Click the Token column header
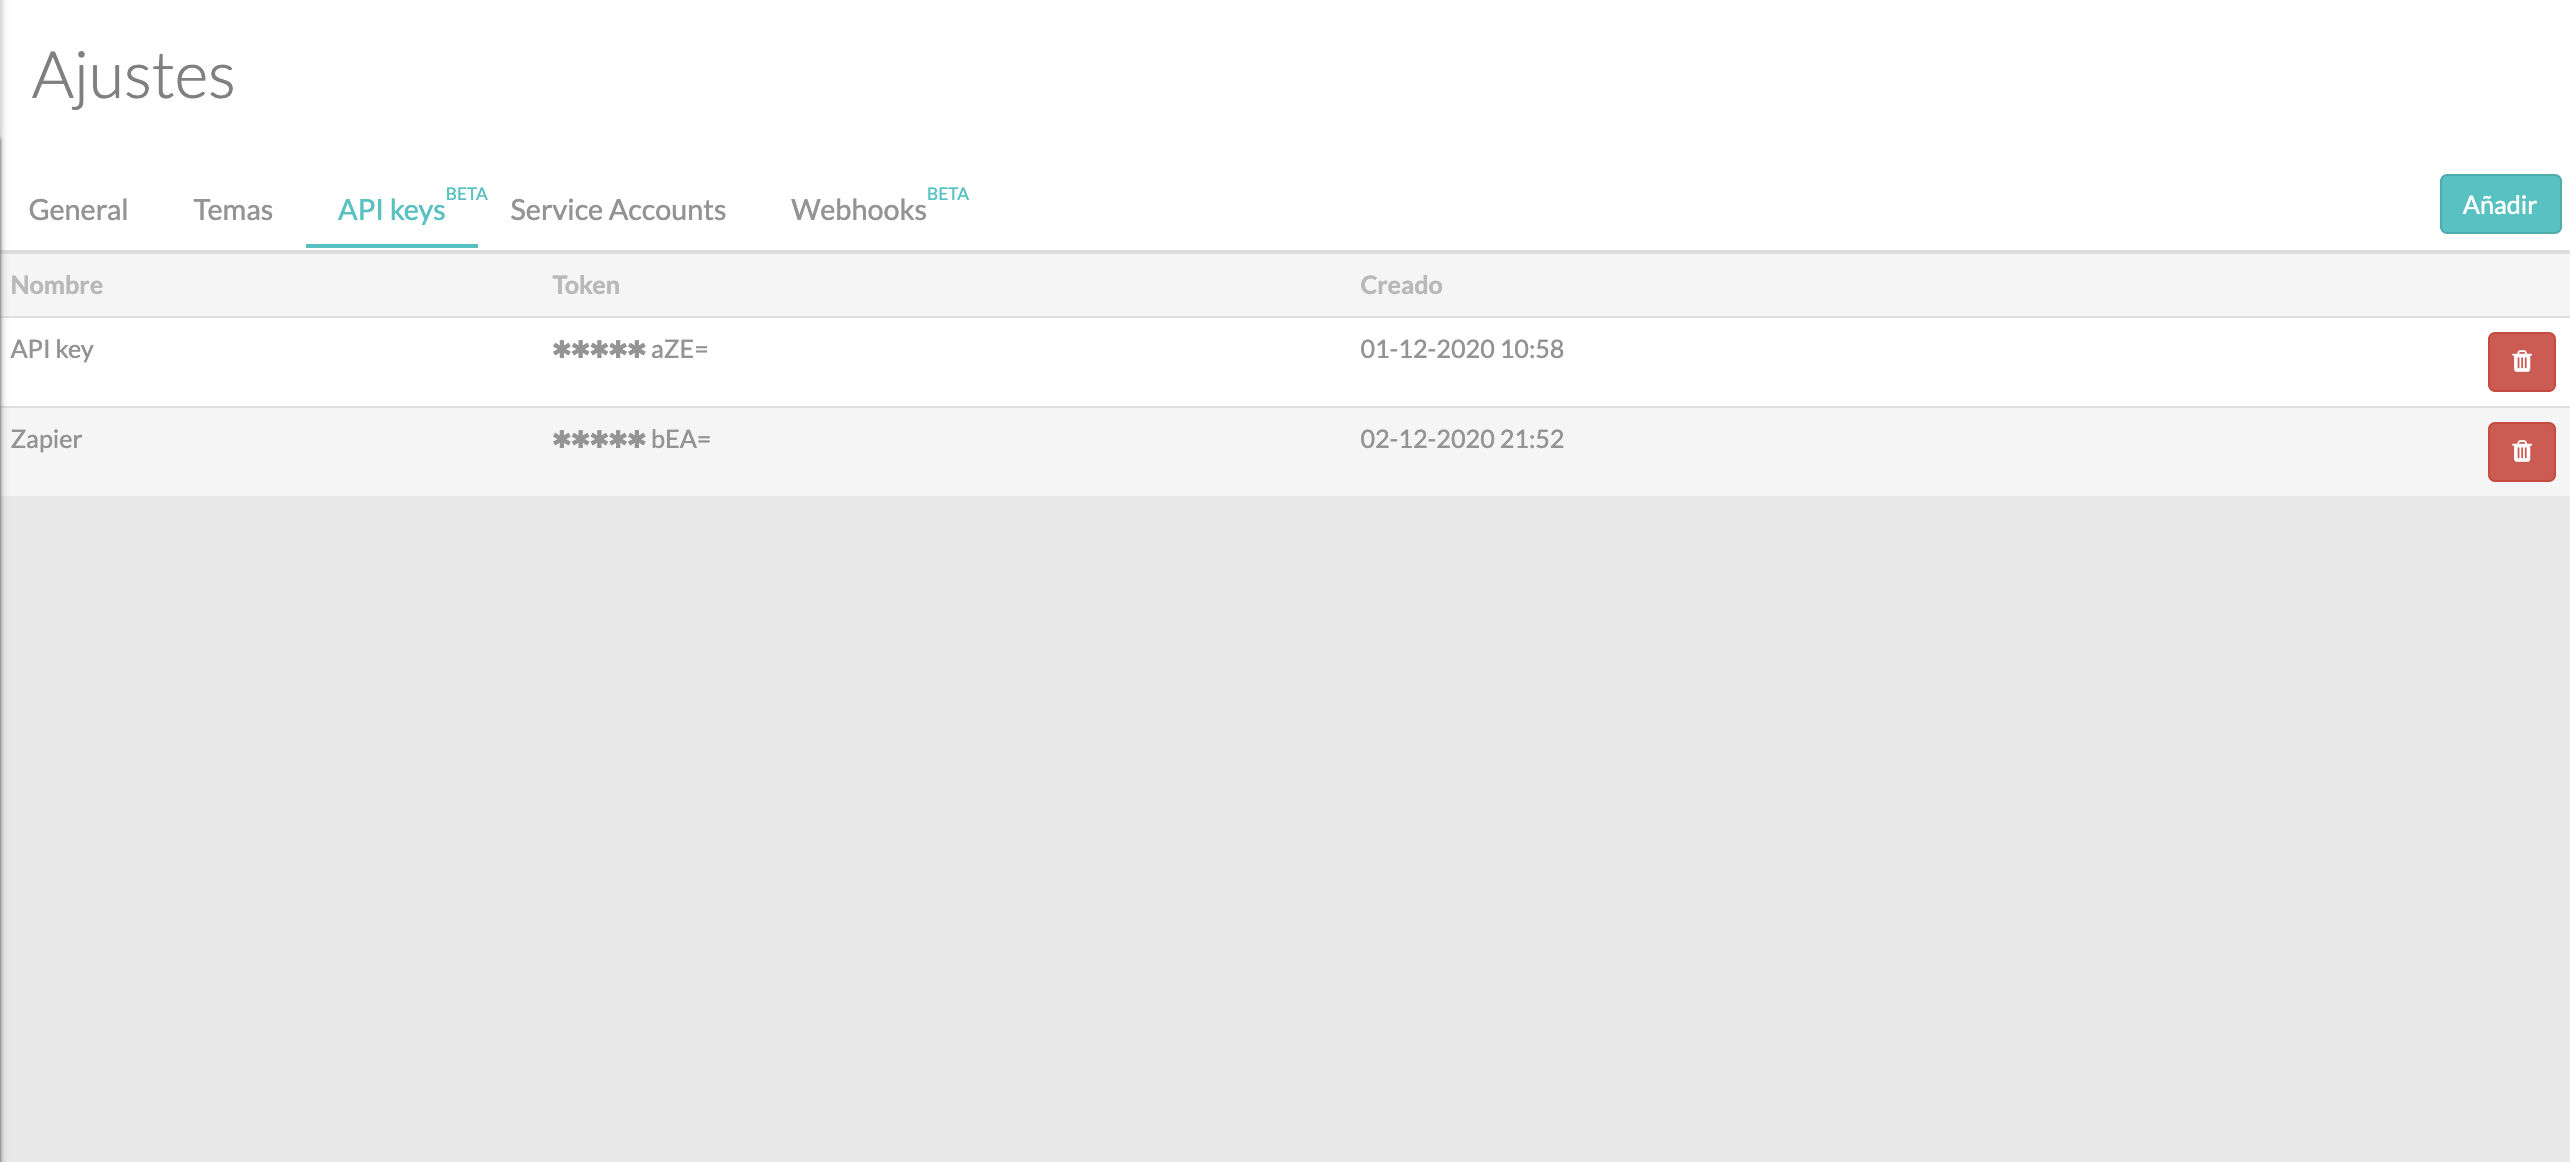This screenshot has height=1162, width=2570. tap(586, 285)
